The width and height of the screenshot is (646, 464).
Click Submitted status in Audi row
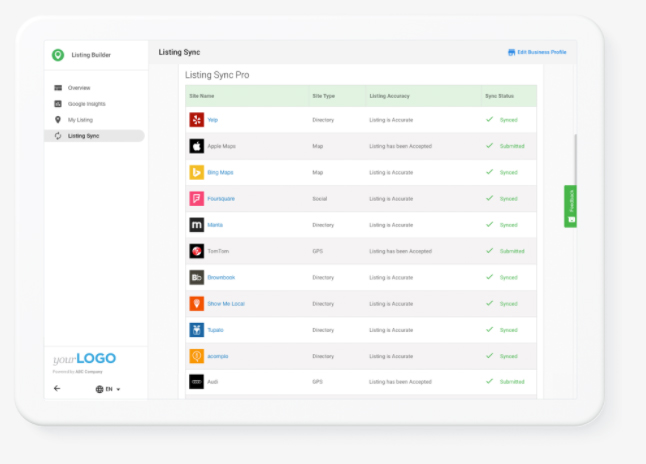click(512, 382)
